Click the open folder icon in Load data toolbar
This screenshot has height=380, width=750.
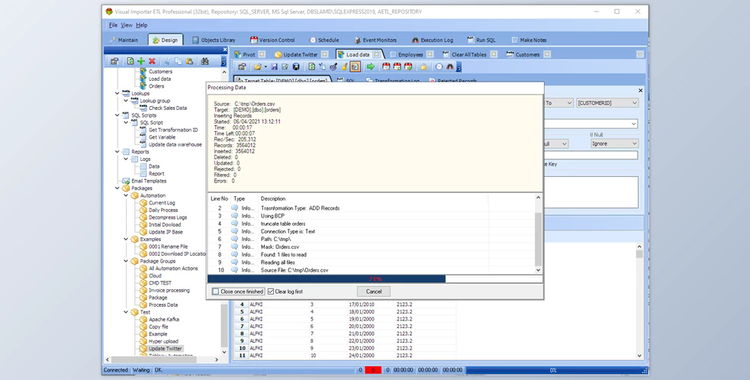257,67
